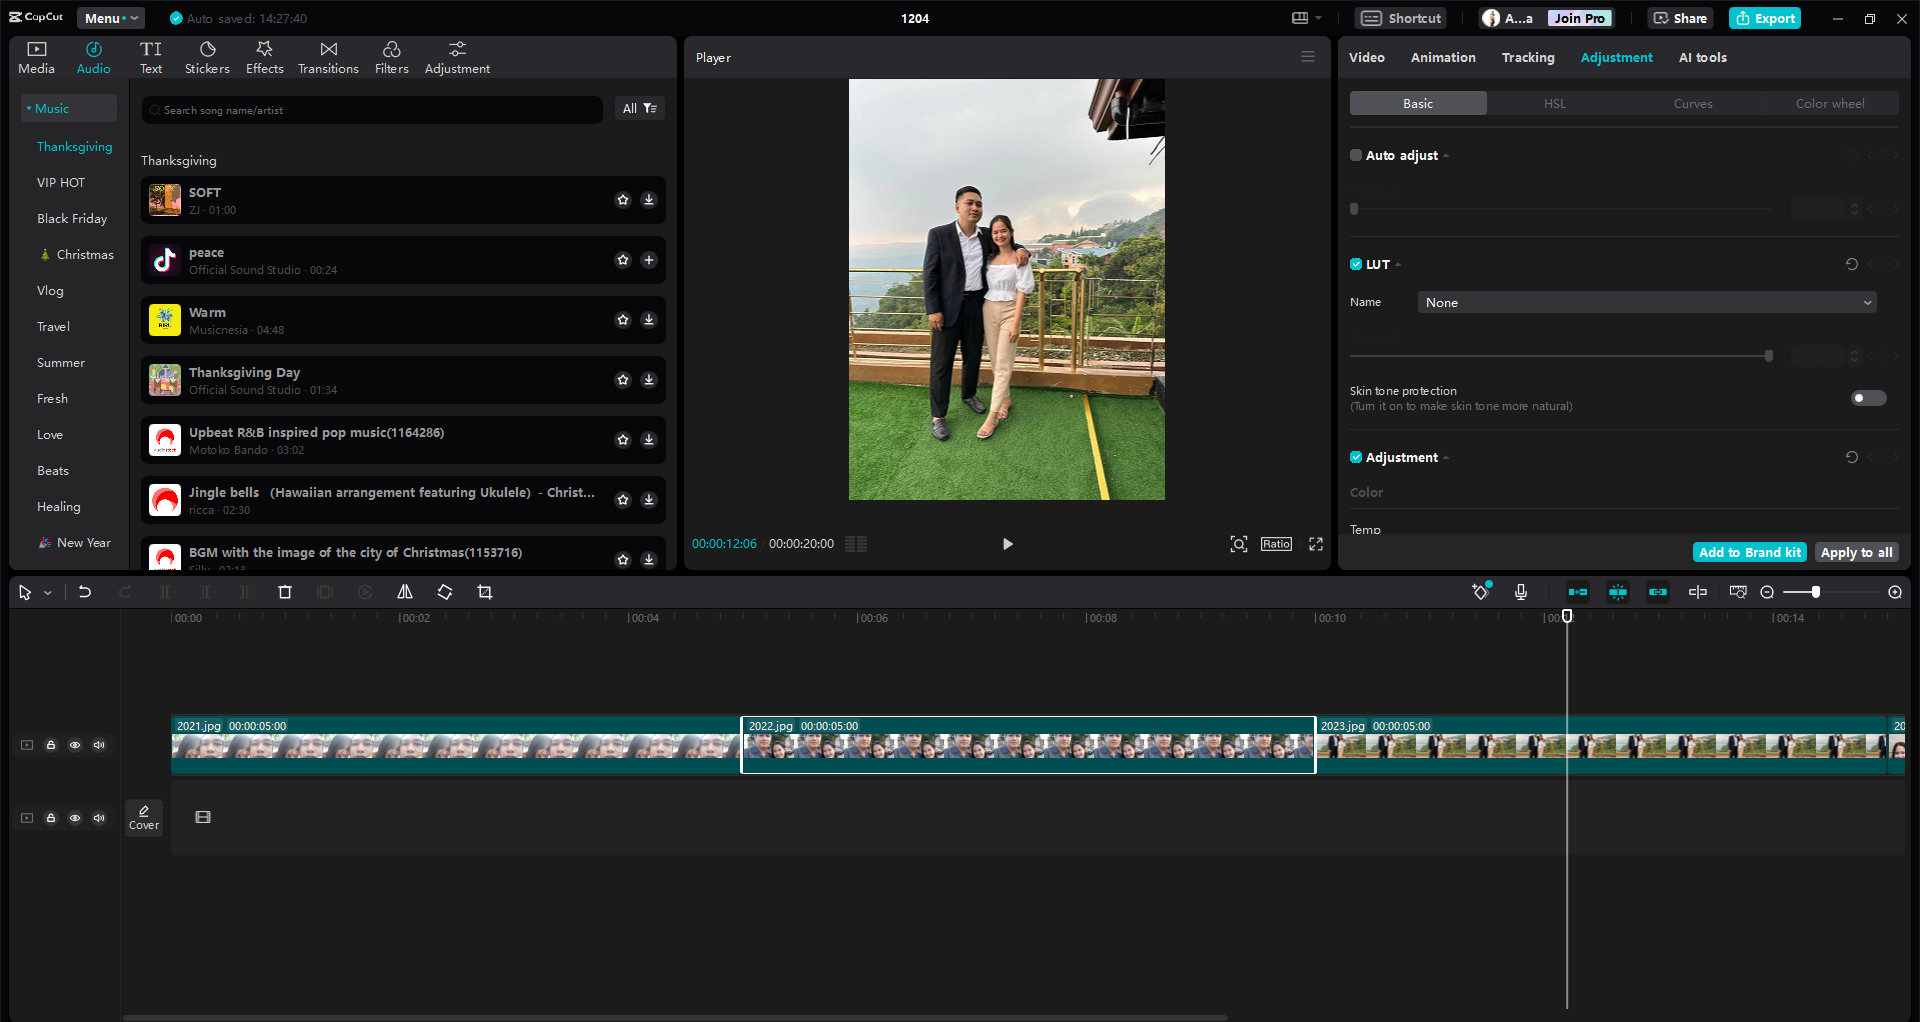Open the All filter dropdown for music
The width and height of the screenshot is (1920, 1022).
click(640, 109)
